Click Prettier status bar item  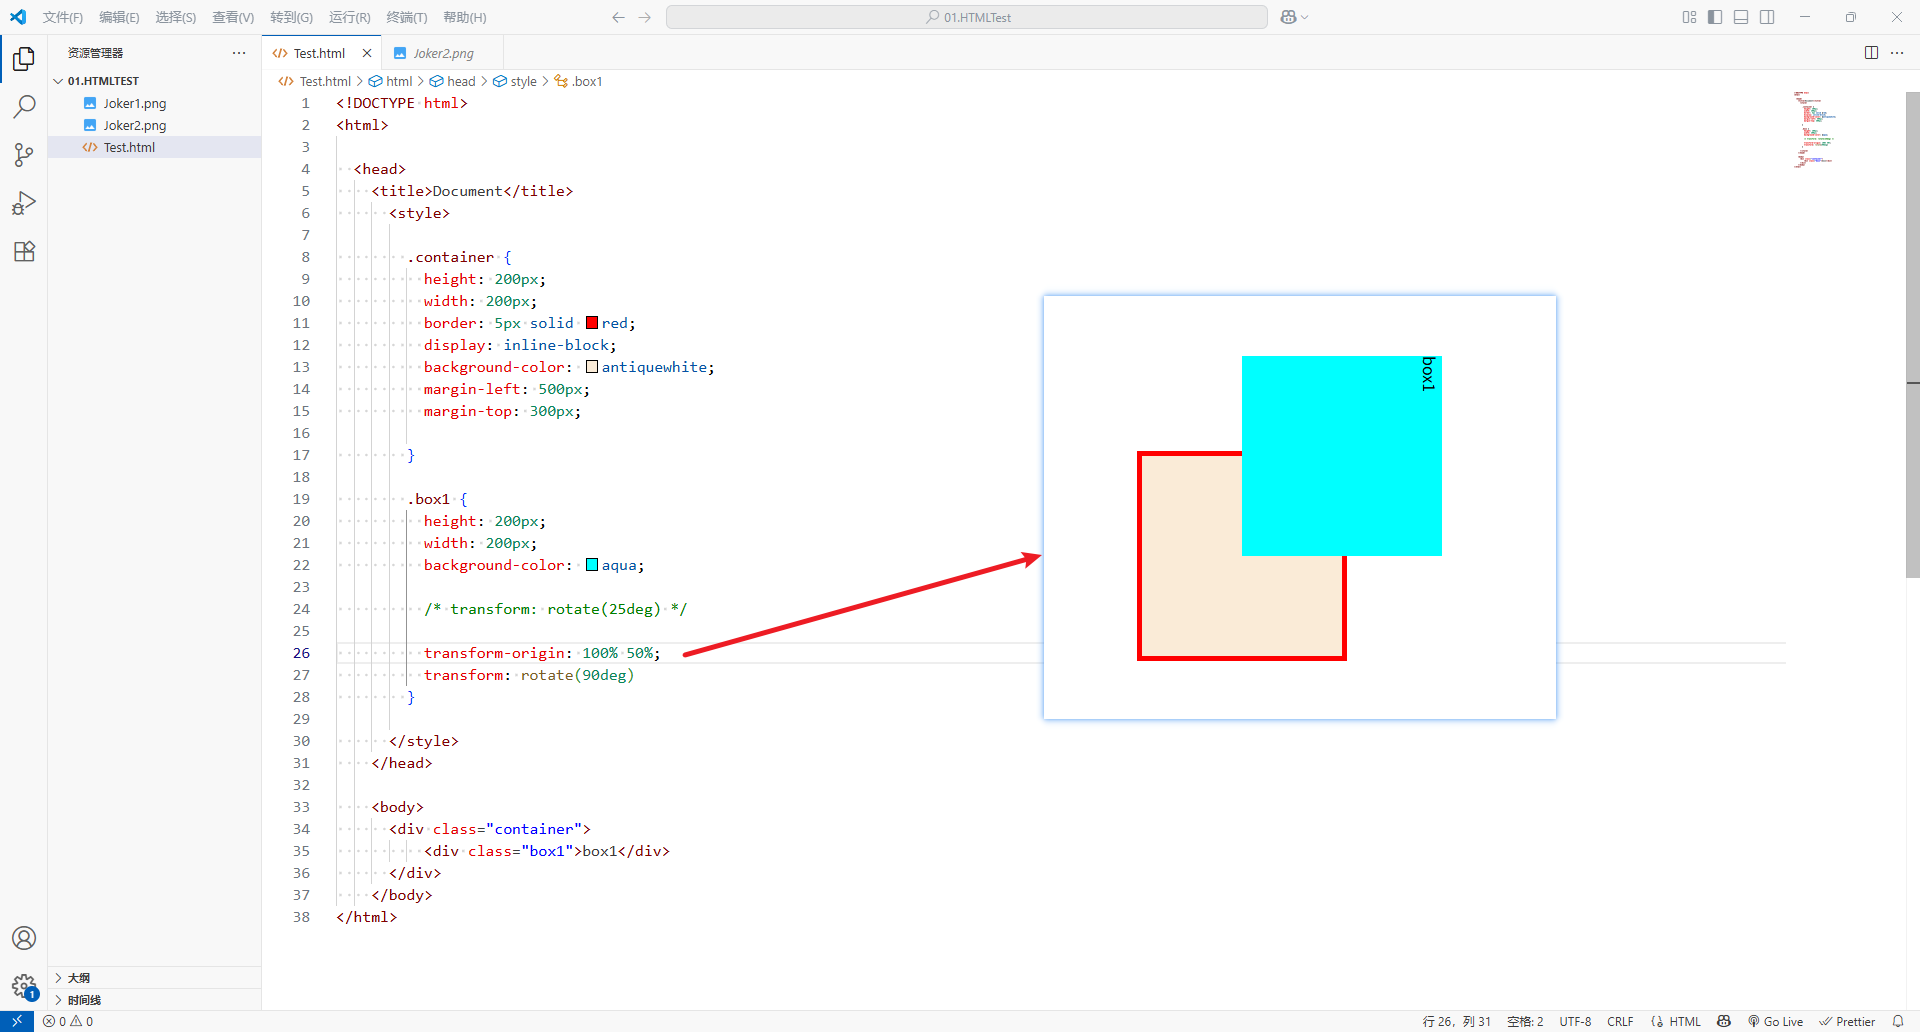click(1847, 1021)
